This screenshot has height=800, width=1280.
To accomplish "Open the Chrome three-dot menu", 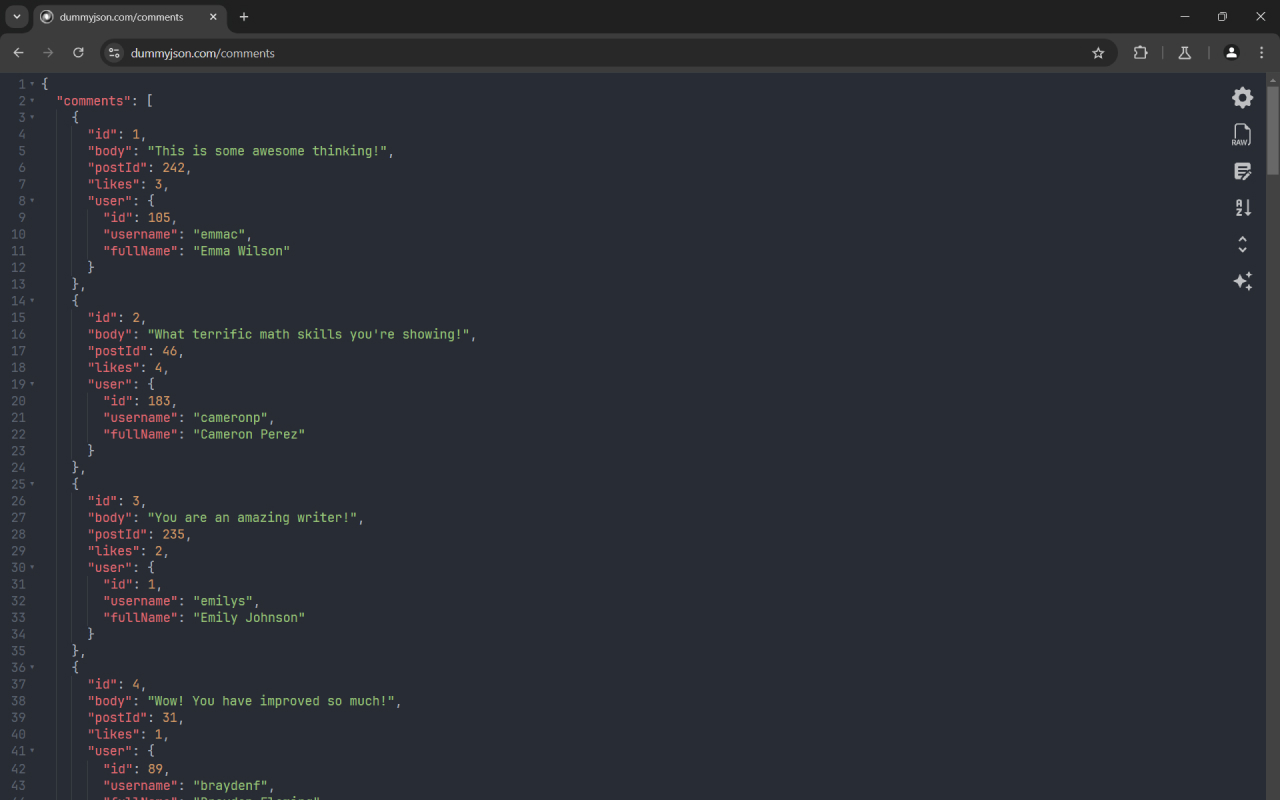I will [x=1261, y=53].
